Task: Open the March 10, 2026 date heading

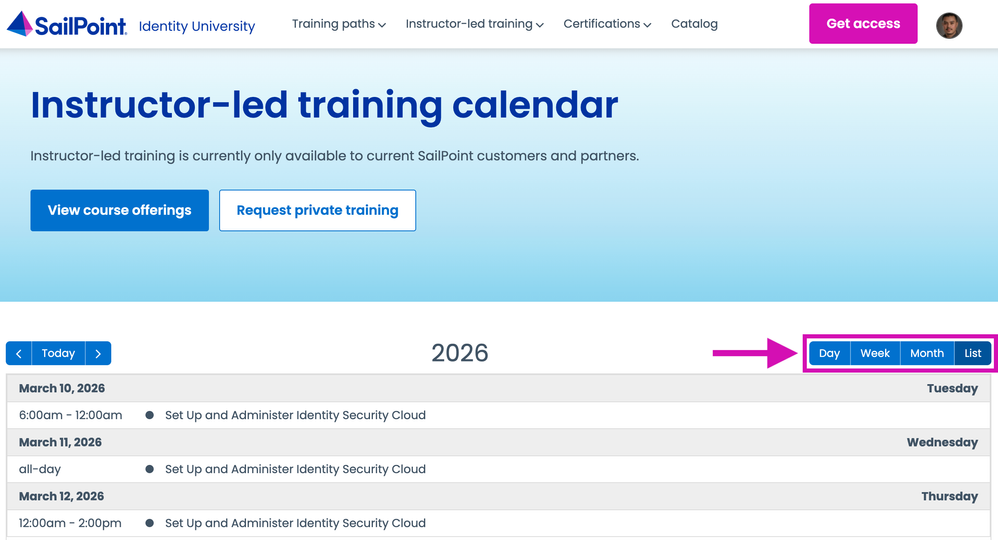Action: pyautogui.click(x=62, y=388)
